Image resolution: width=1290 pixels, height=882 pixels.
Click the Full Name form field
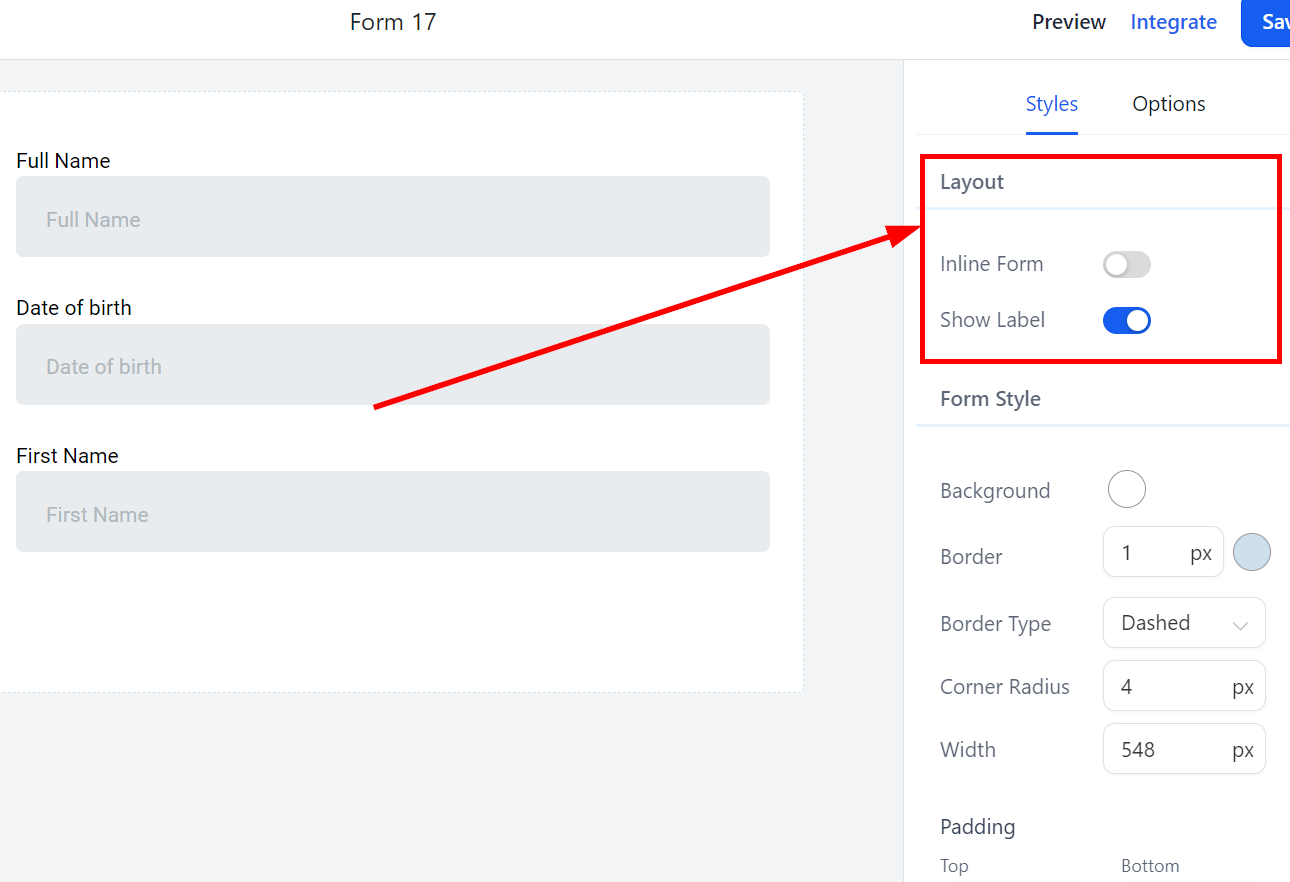click(x=392, y=217)
